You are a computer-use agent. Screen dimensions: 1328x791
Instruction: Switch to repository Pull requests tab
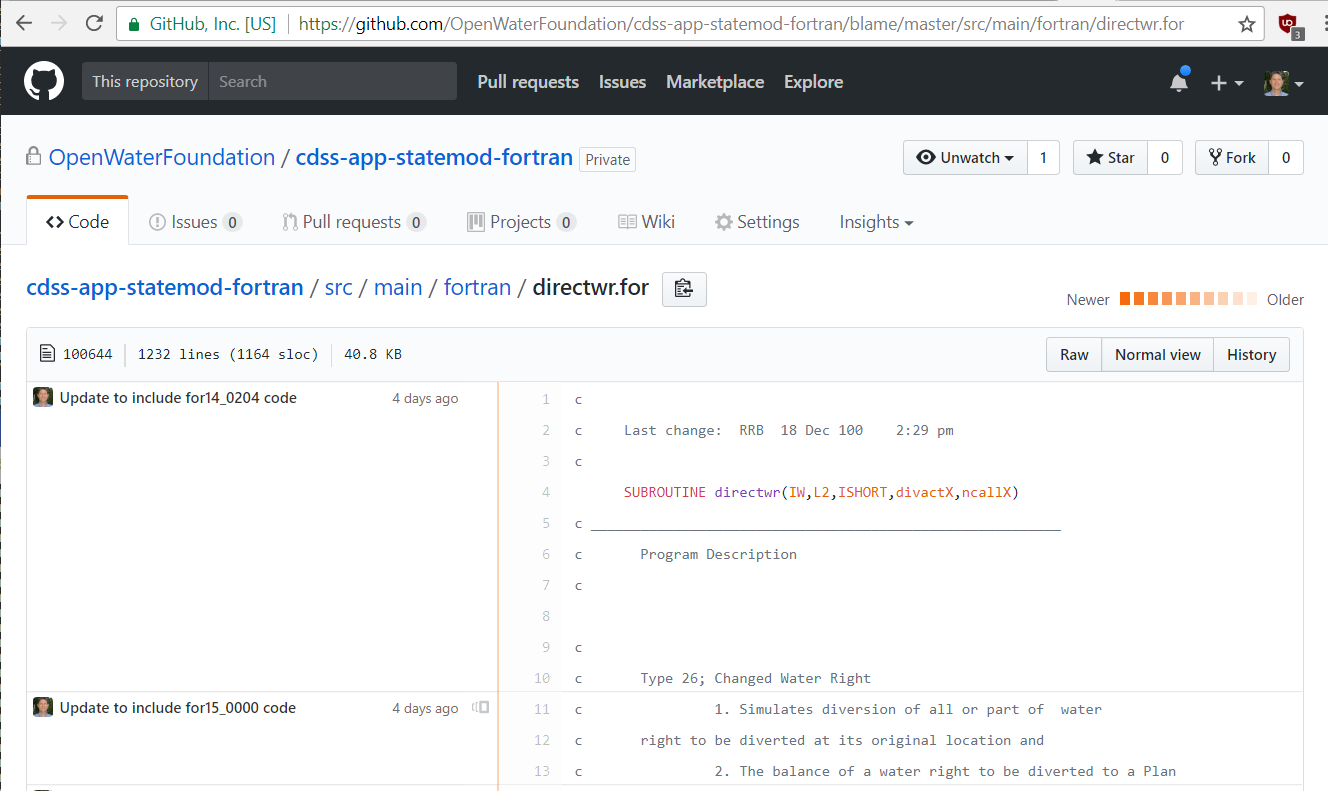click(354, 222)
